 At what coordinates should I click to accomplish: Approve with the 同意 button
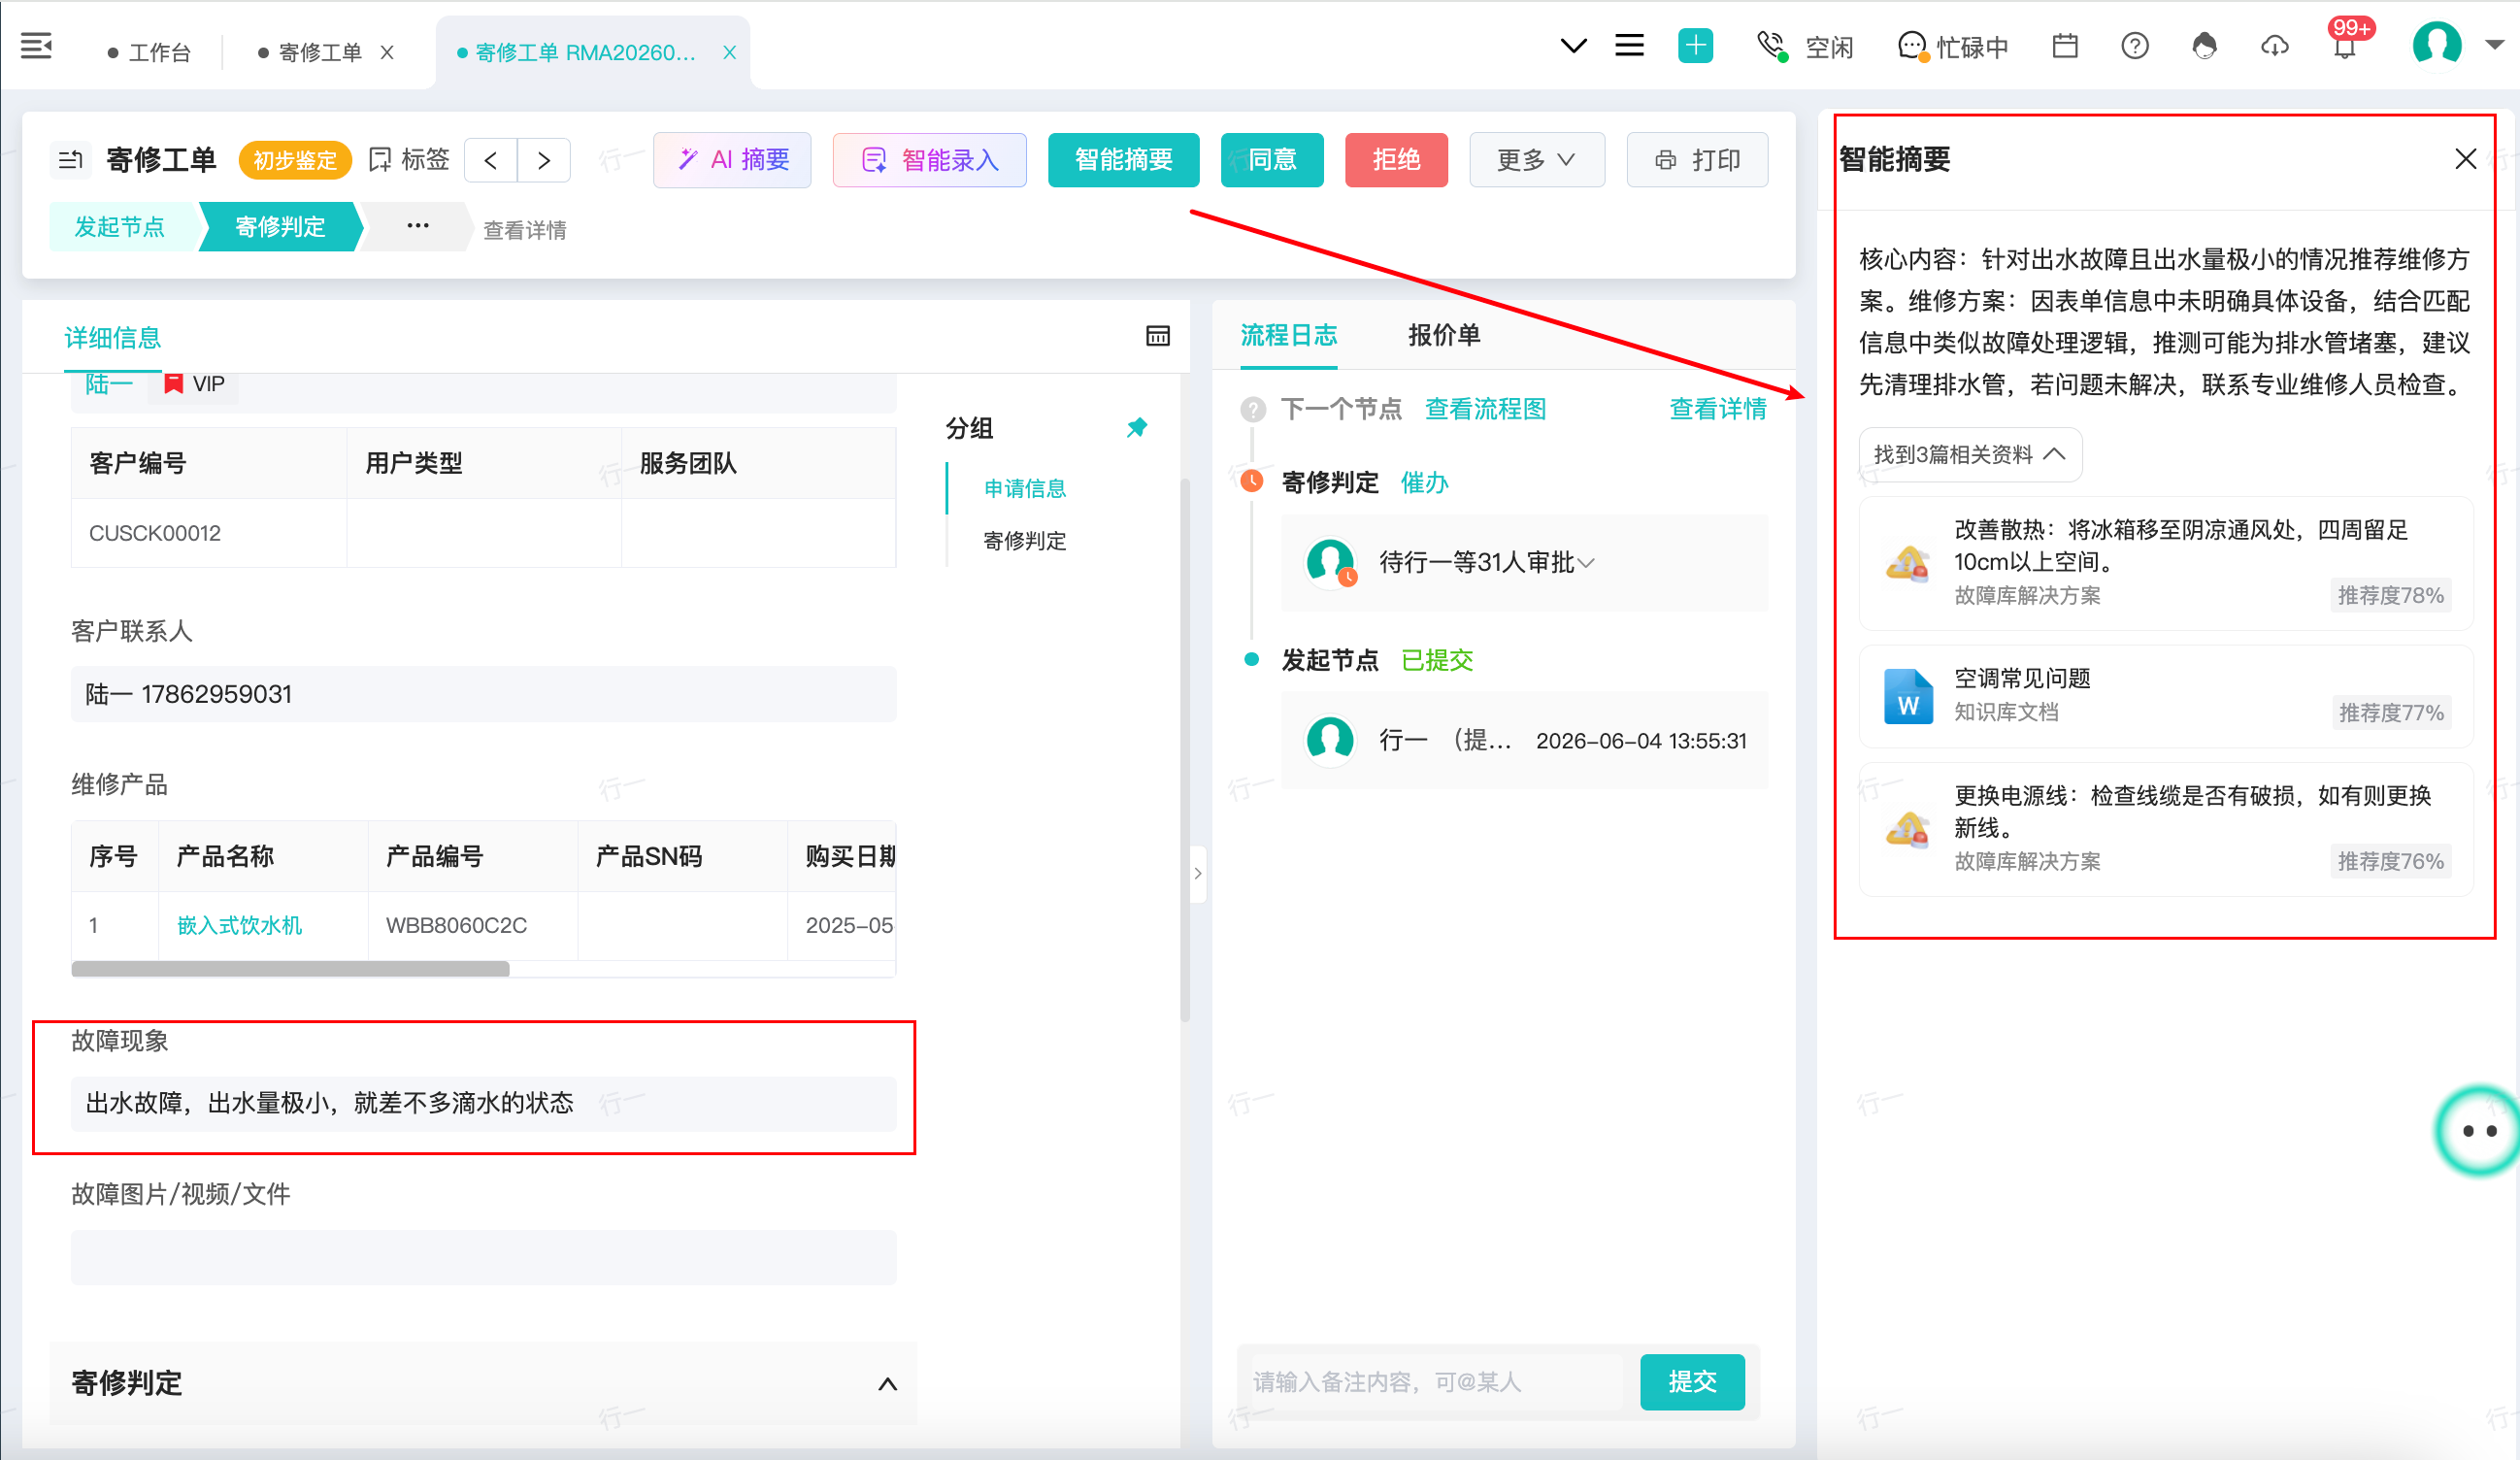[1272, 160]
